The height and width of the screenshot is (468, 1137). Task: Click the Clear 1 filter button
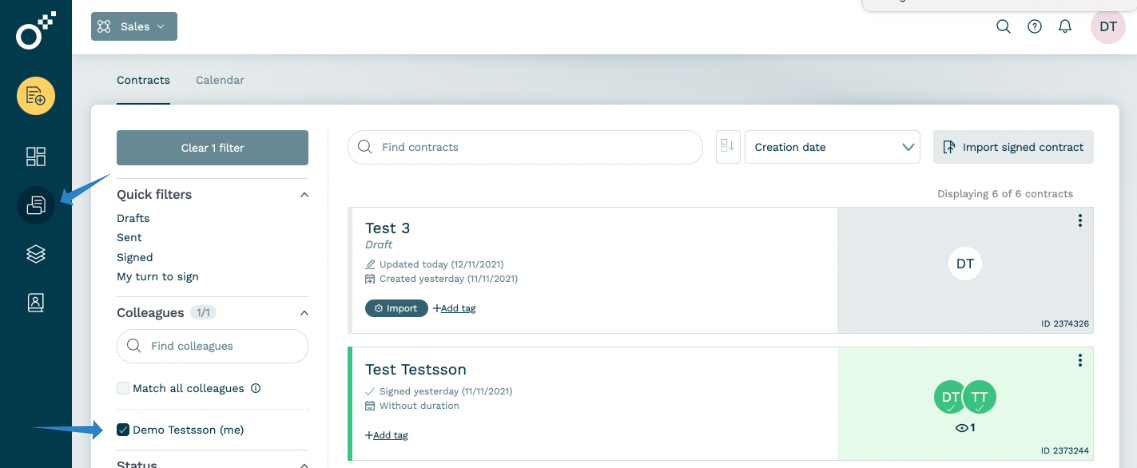click(212, 148)
